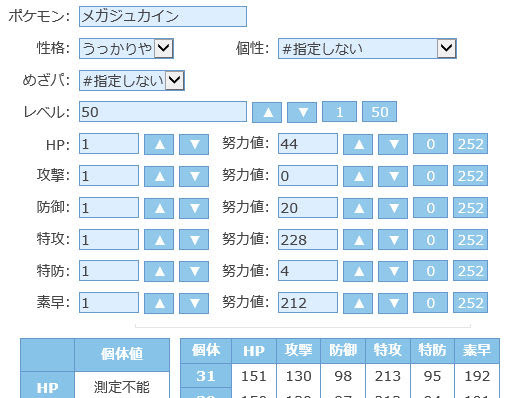Viewport: 512px width, 398px height.
Task: Lower the 素早 努力値 with down arrow
Action: coord(393,303)
